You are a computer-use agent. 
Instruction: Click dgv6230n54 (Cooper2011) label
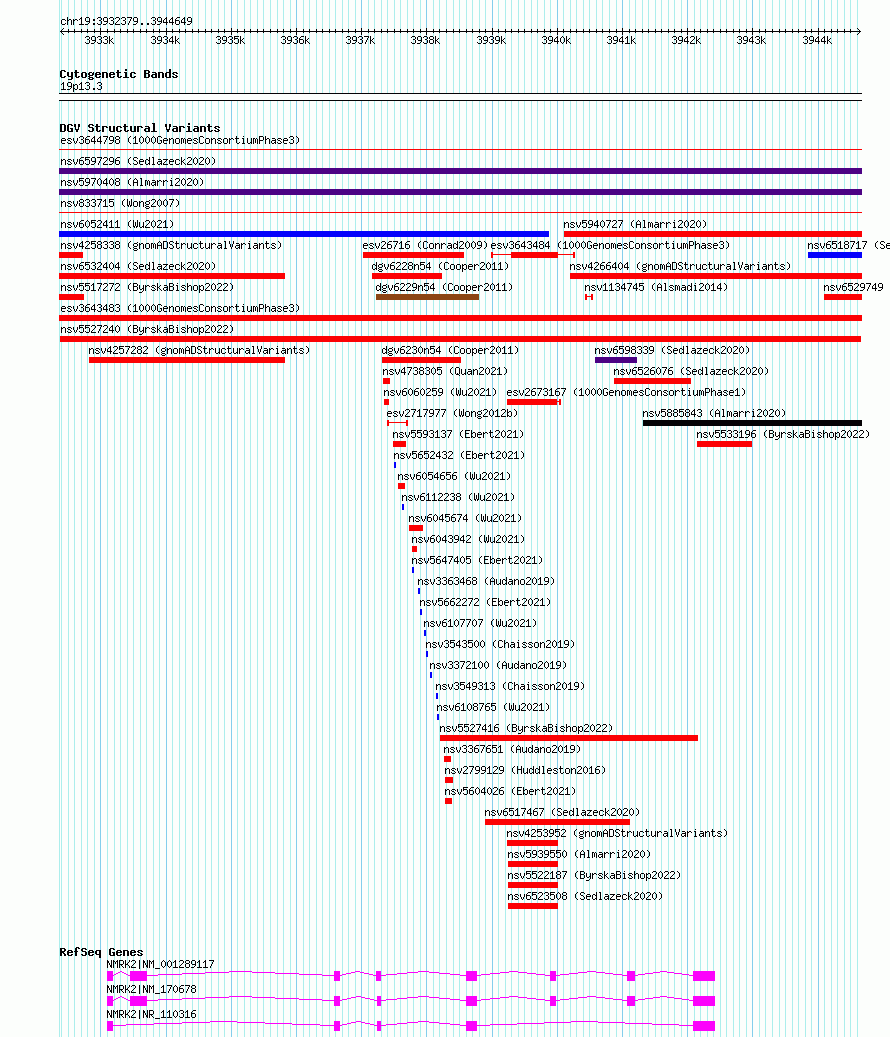[450, 351]
